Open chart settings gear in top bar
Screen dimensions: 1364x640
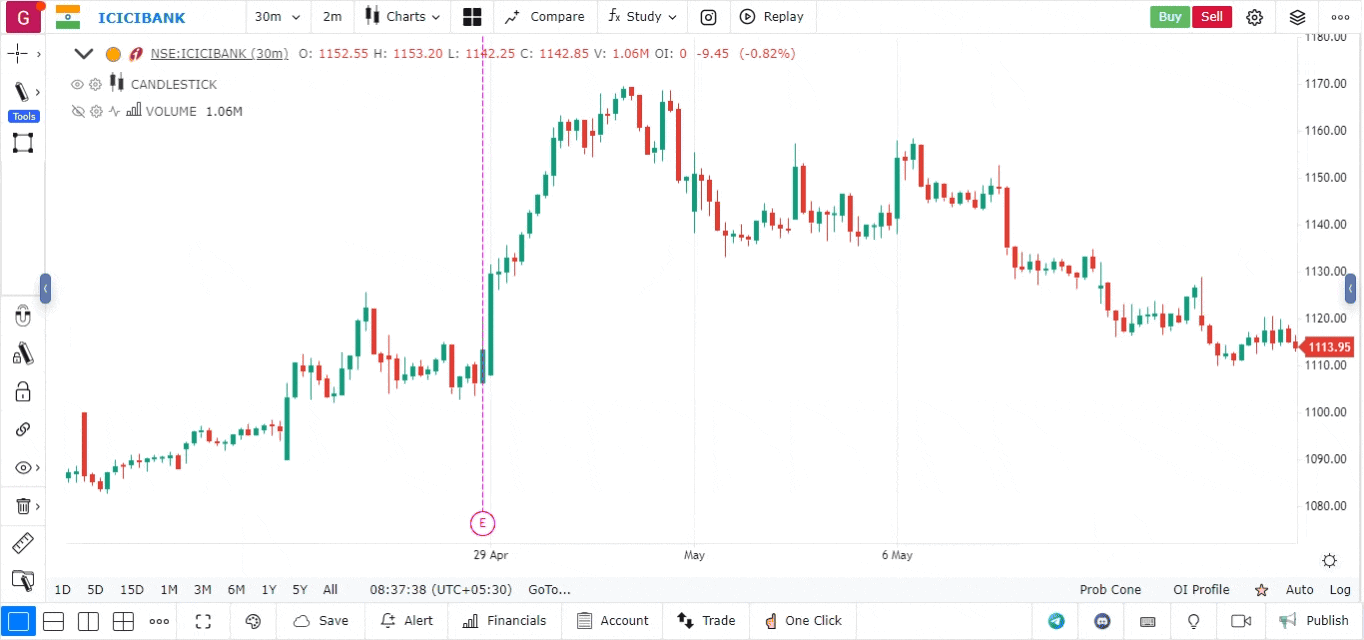pos(1255,17)
